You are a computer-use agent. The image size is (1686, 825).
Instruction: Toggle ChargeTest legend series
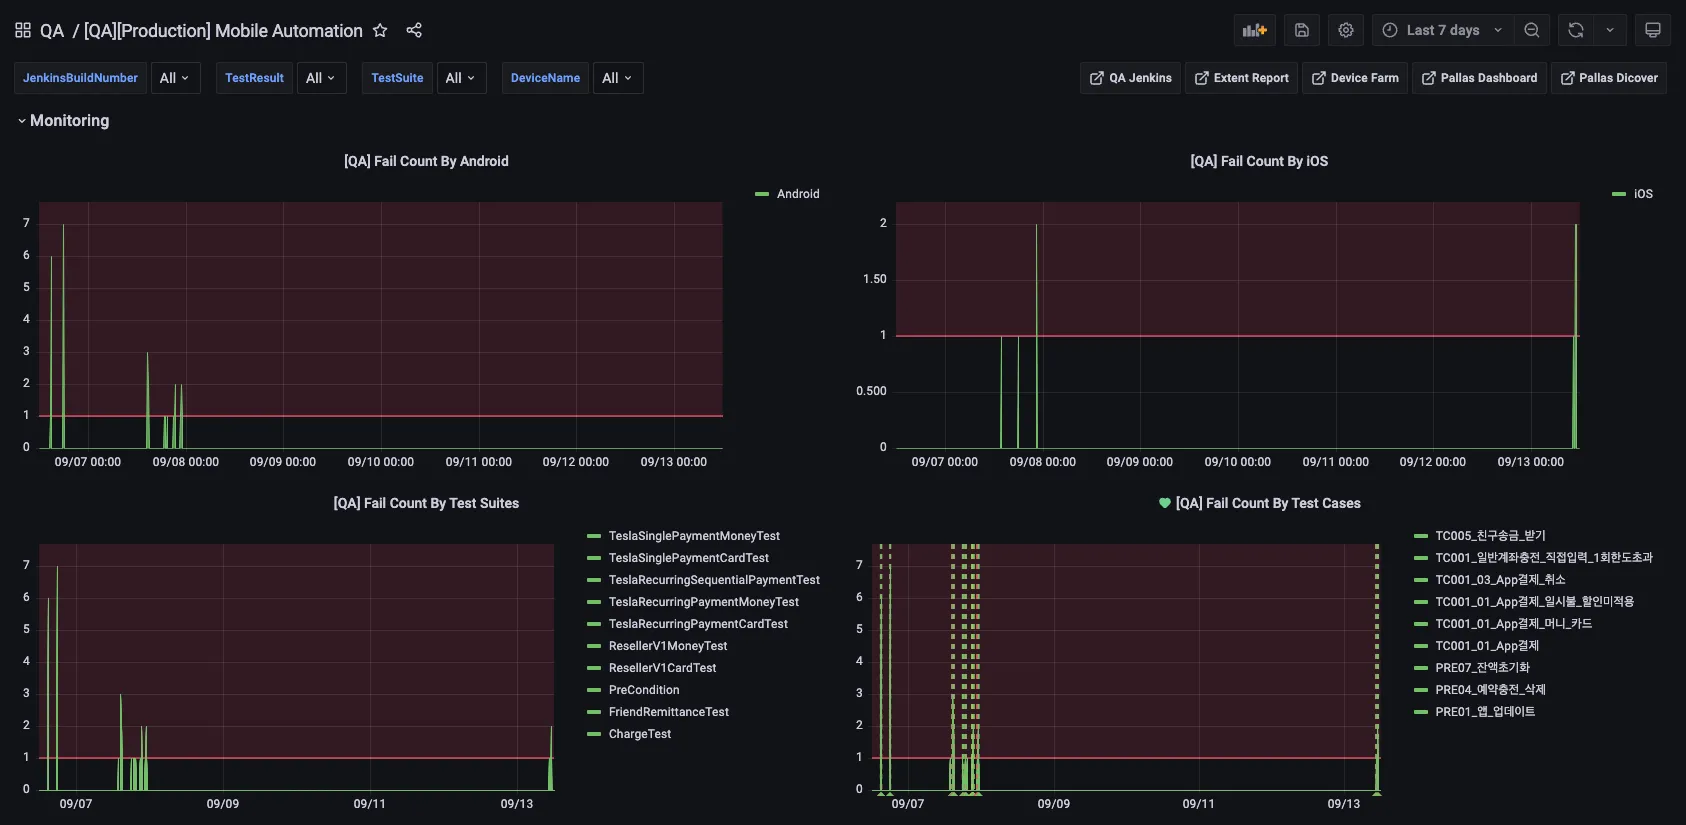[640, 734]
